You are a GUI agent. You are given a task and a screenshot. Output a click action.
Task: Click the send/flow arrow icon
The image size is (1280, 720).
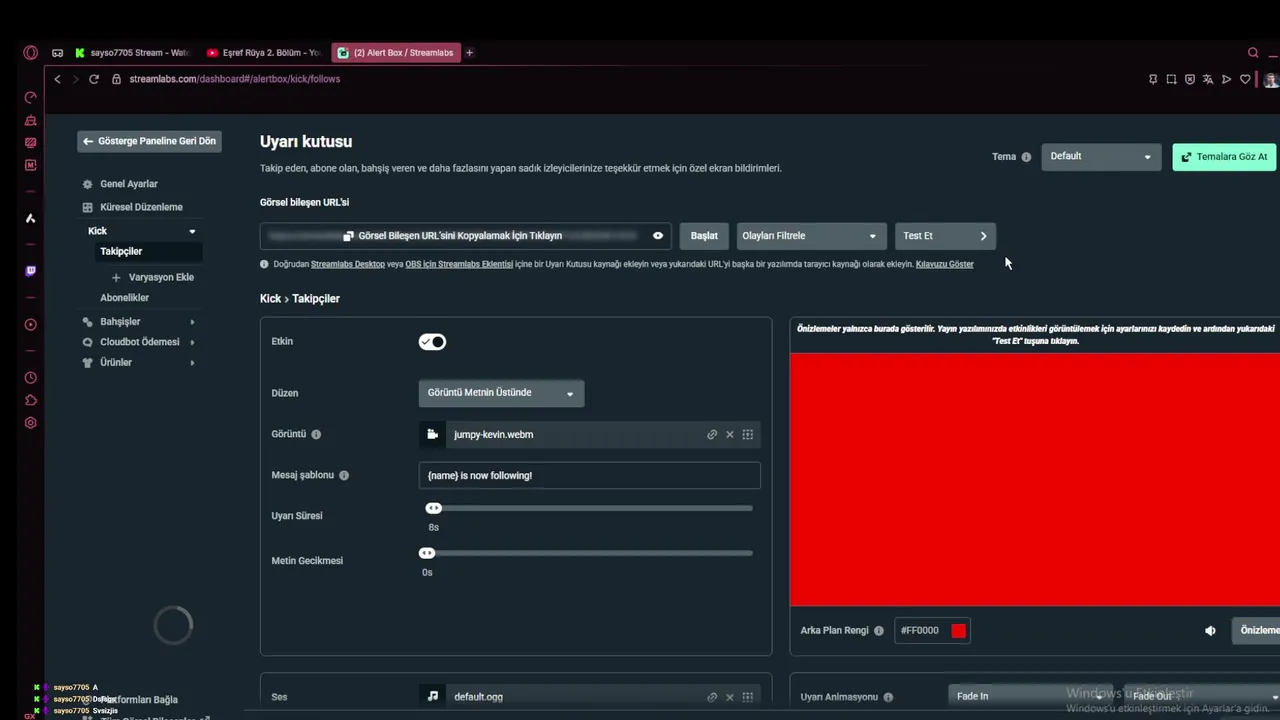1226,79
